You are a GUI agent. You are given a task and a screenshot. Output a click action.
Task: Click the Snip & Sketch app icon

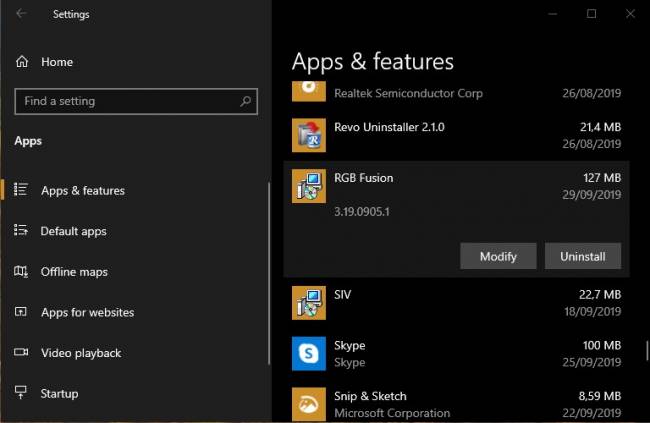[x=310, y=403]
